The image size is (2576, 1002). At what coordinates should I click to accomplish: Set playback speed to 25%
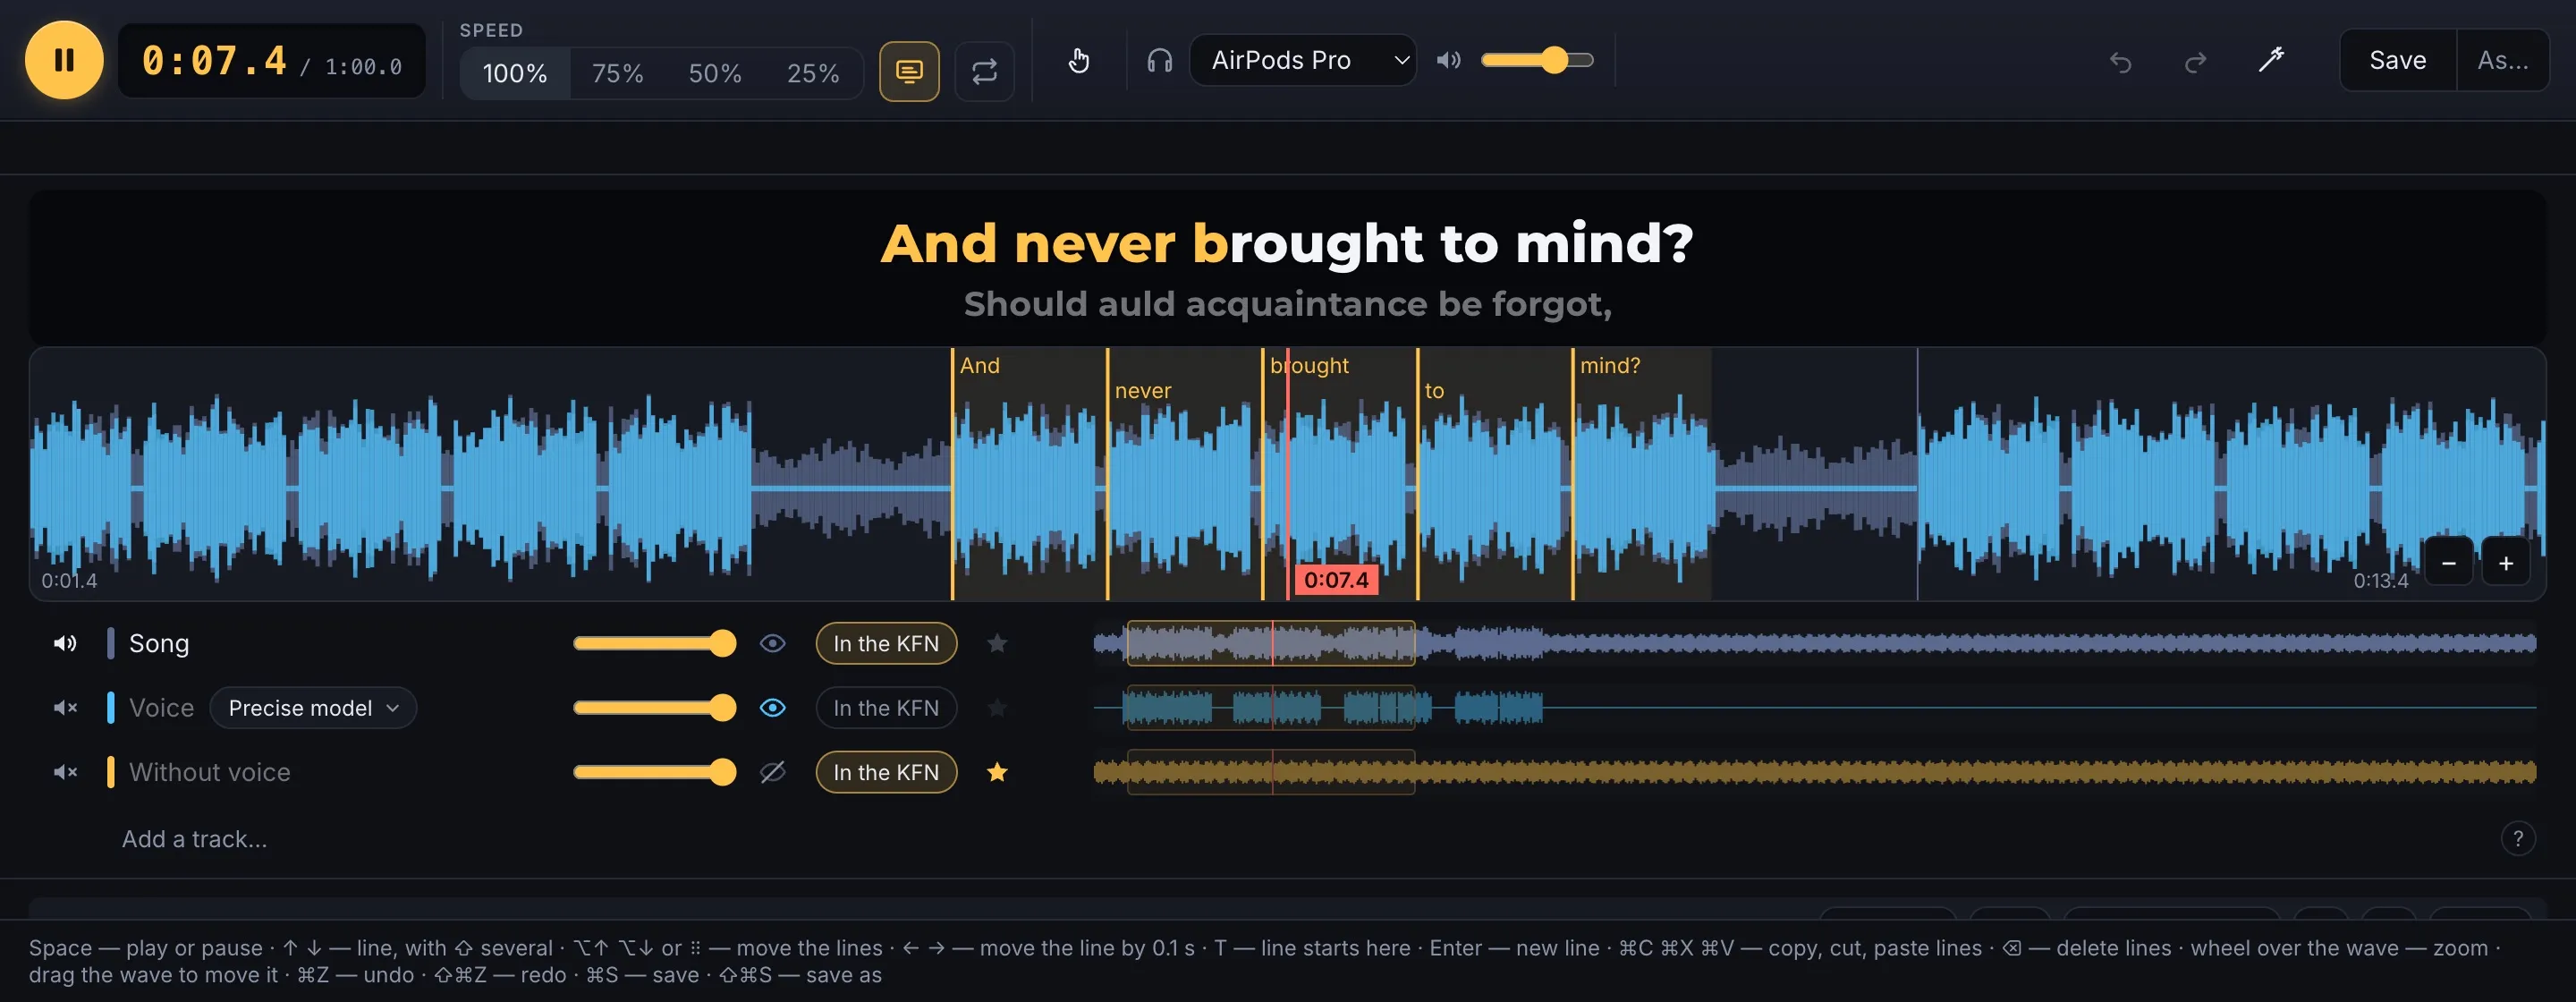click(x=813, y=73)
